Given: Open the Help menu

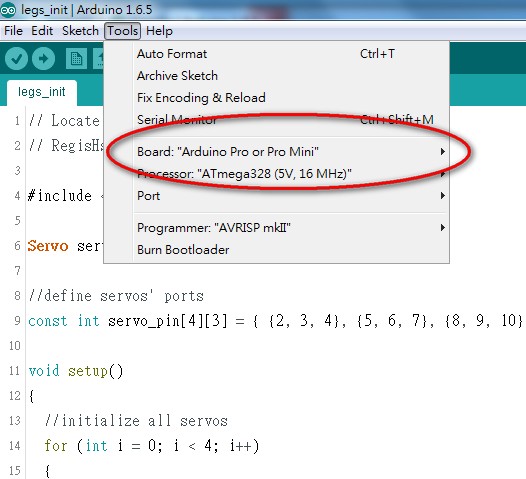Looking at the screenshot, I should pos(159,31).
